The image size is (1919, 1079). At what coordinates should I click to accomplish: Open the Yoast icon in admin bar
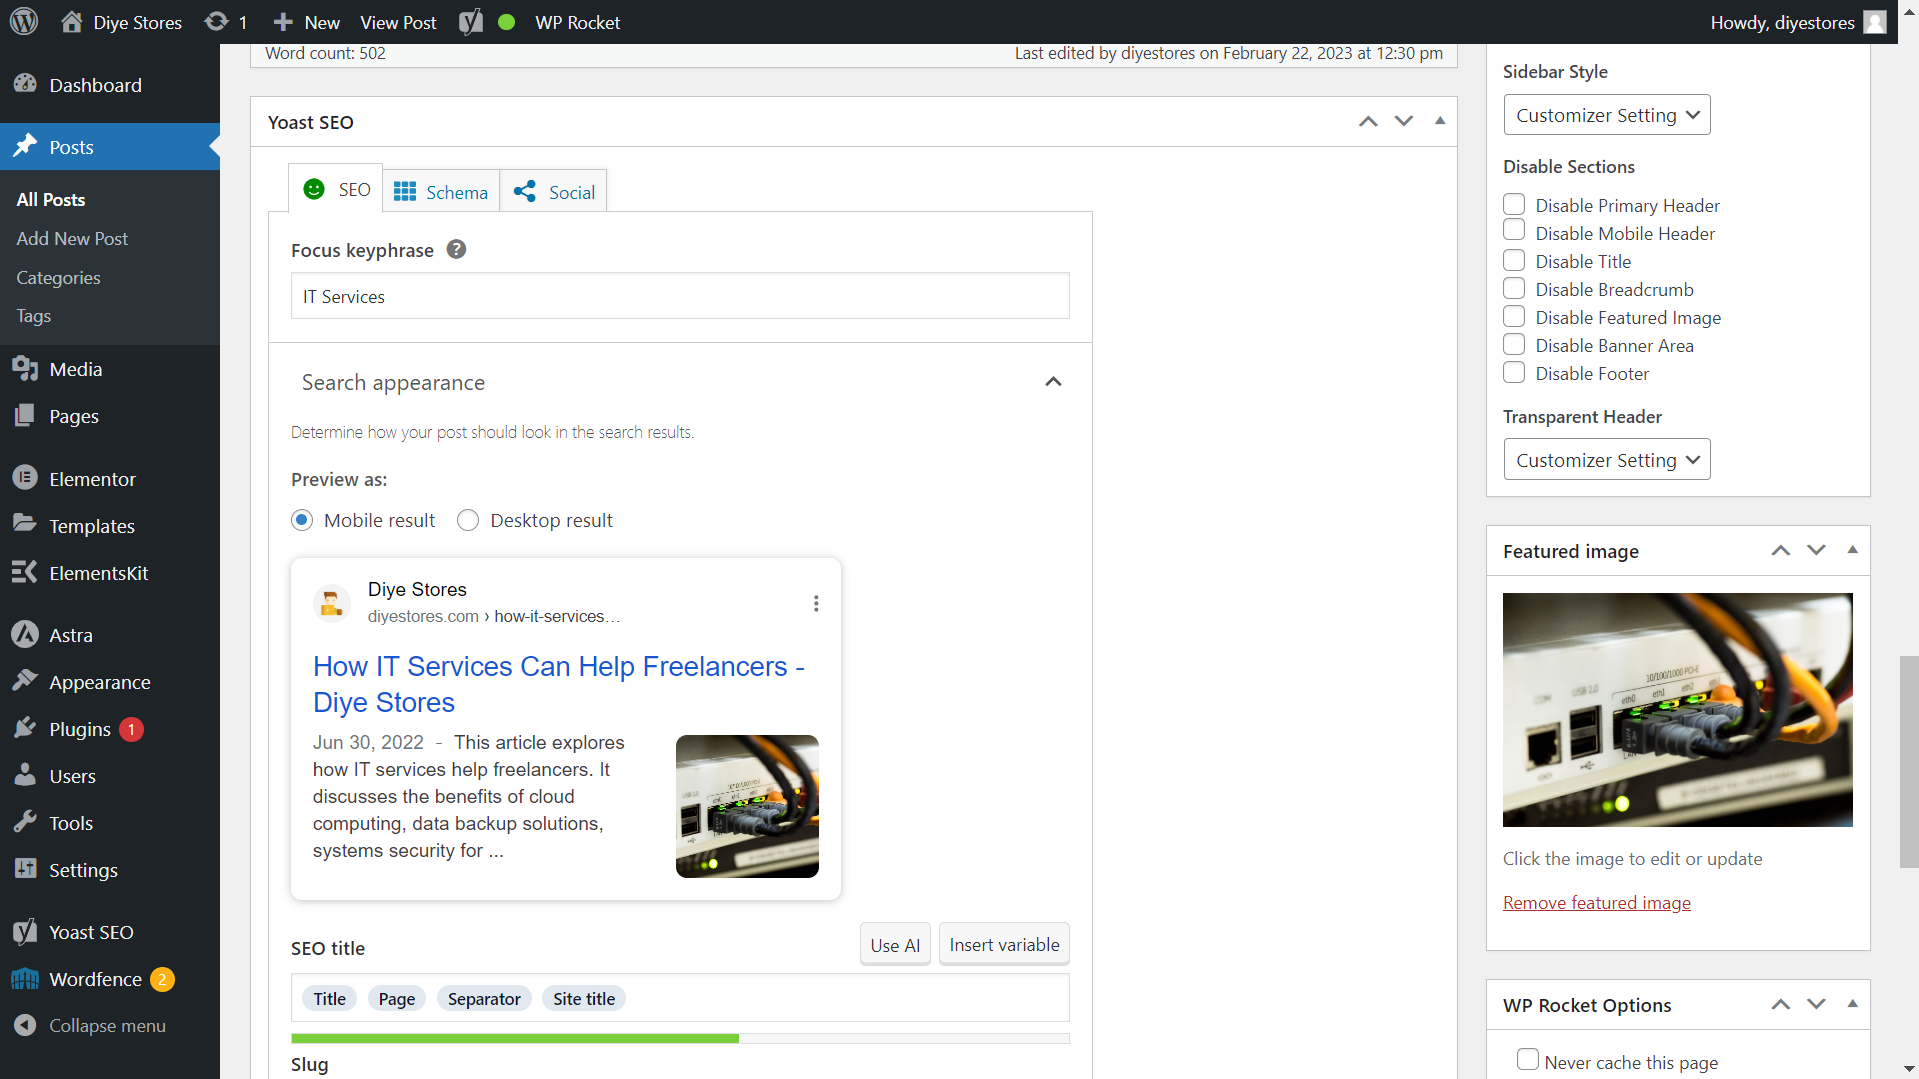(x=471, y=22)
